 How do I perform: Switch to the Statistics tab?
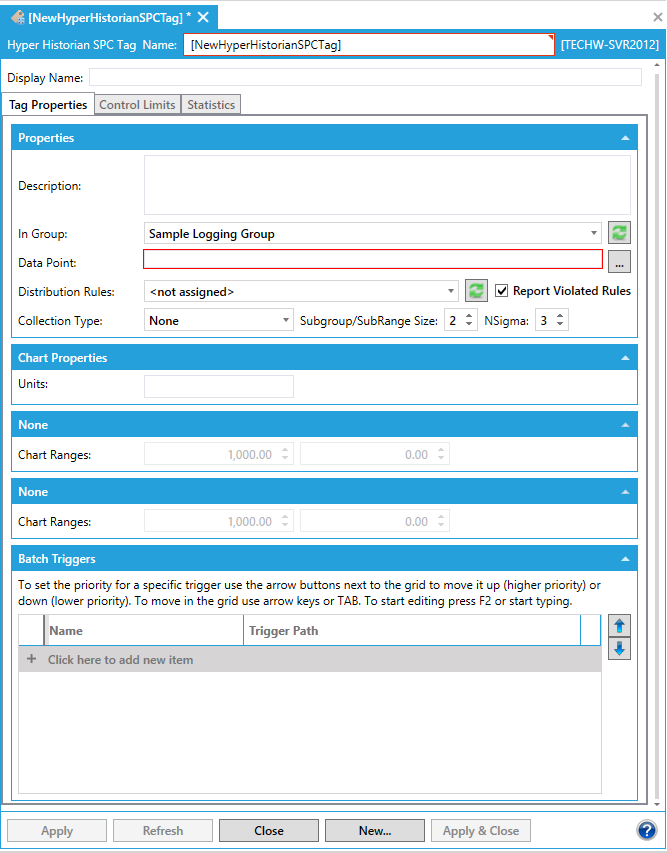click(x=211, y=105)
